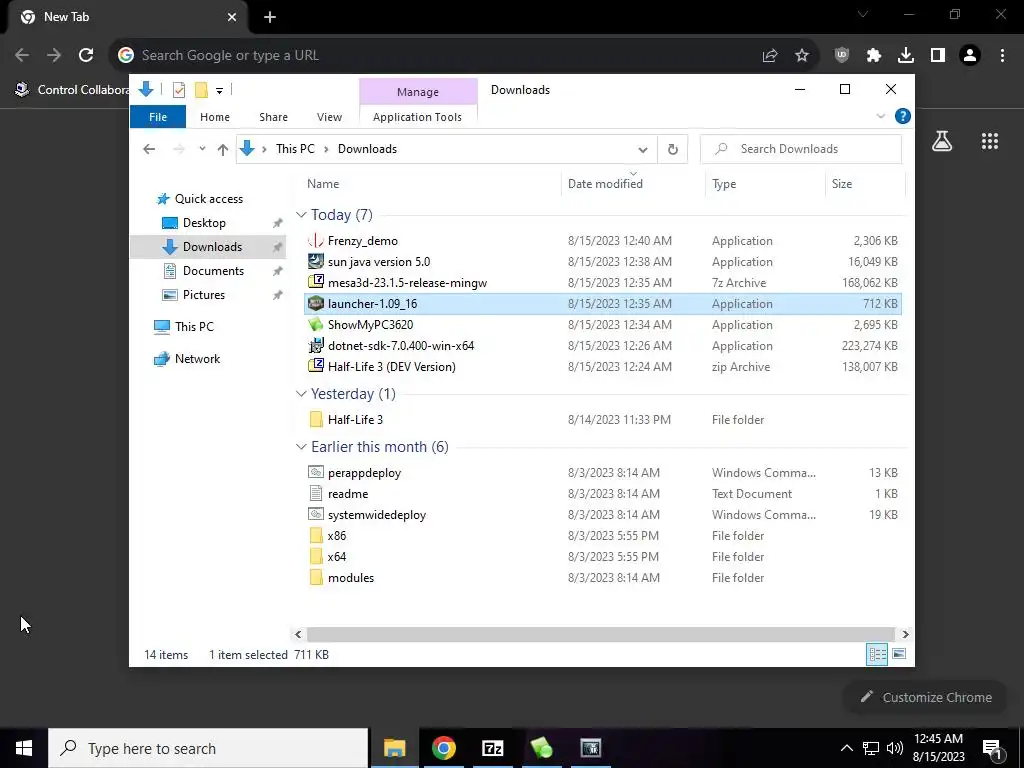Switch to large icons view mode
The image size is (1024, 768).
899,654
